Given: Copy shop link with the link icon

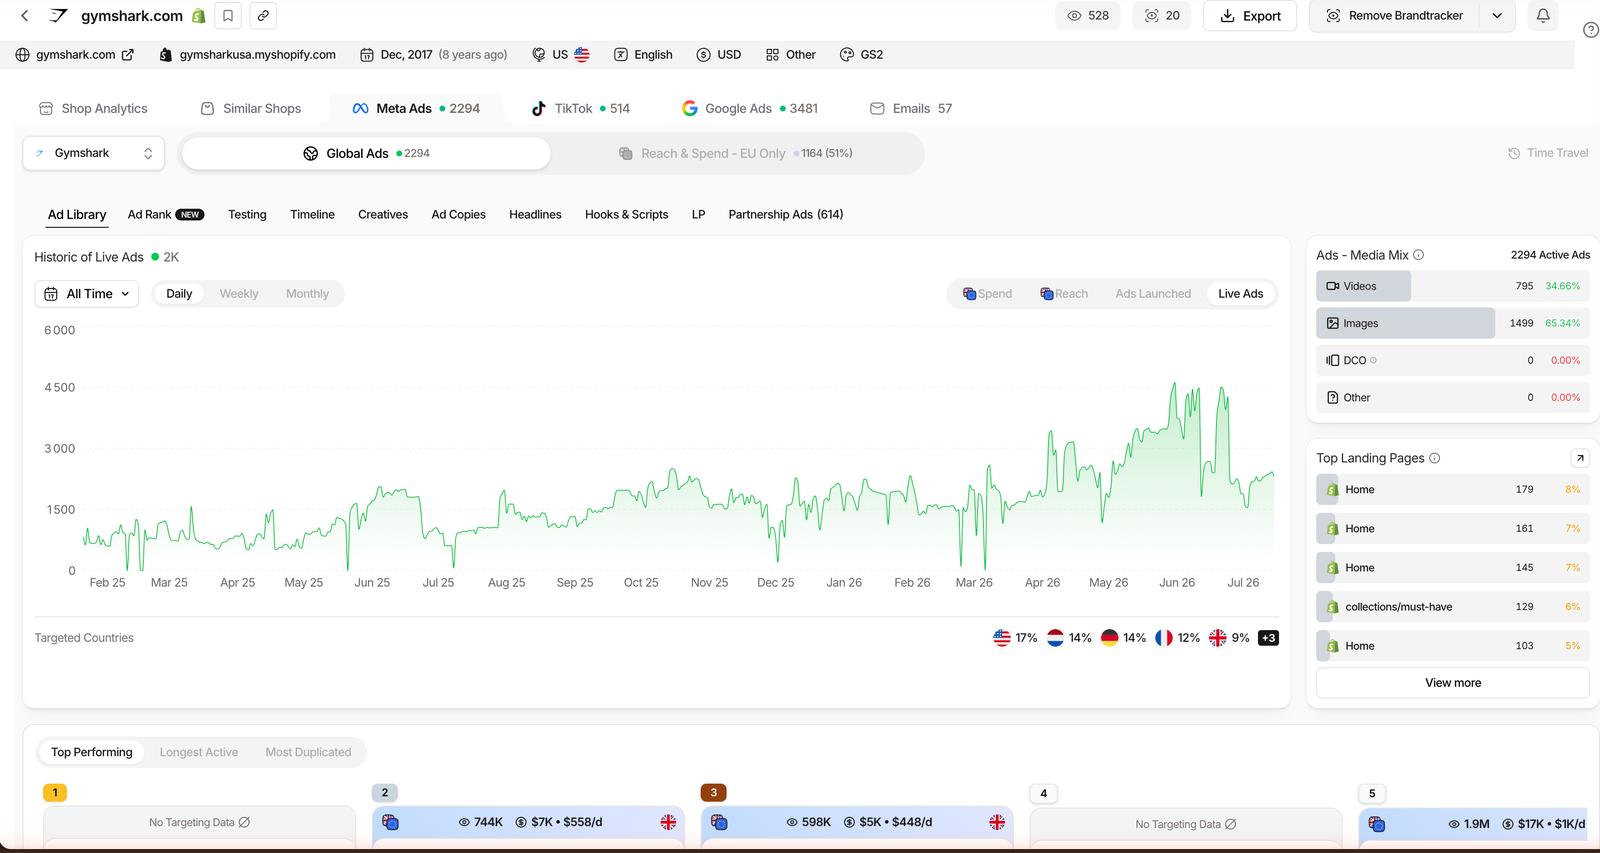Looking at the screenshot, I should 263,16.
